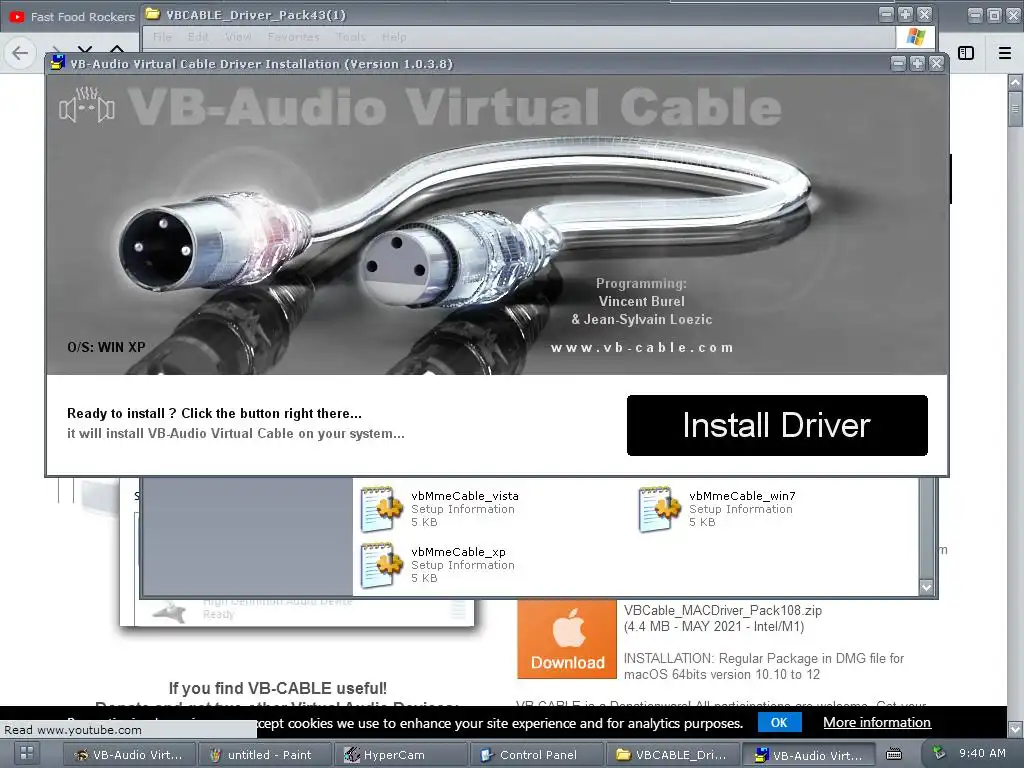Open the vbMmeCable_vista setup file icon
Image resolution: width=1024 pixels, height=768 pixels.
(381, 509)
